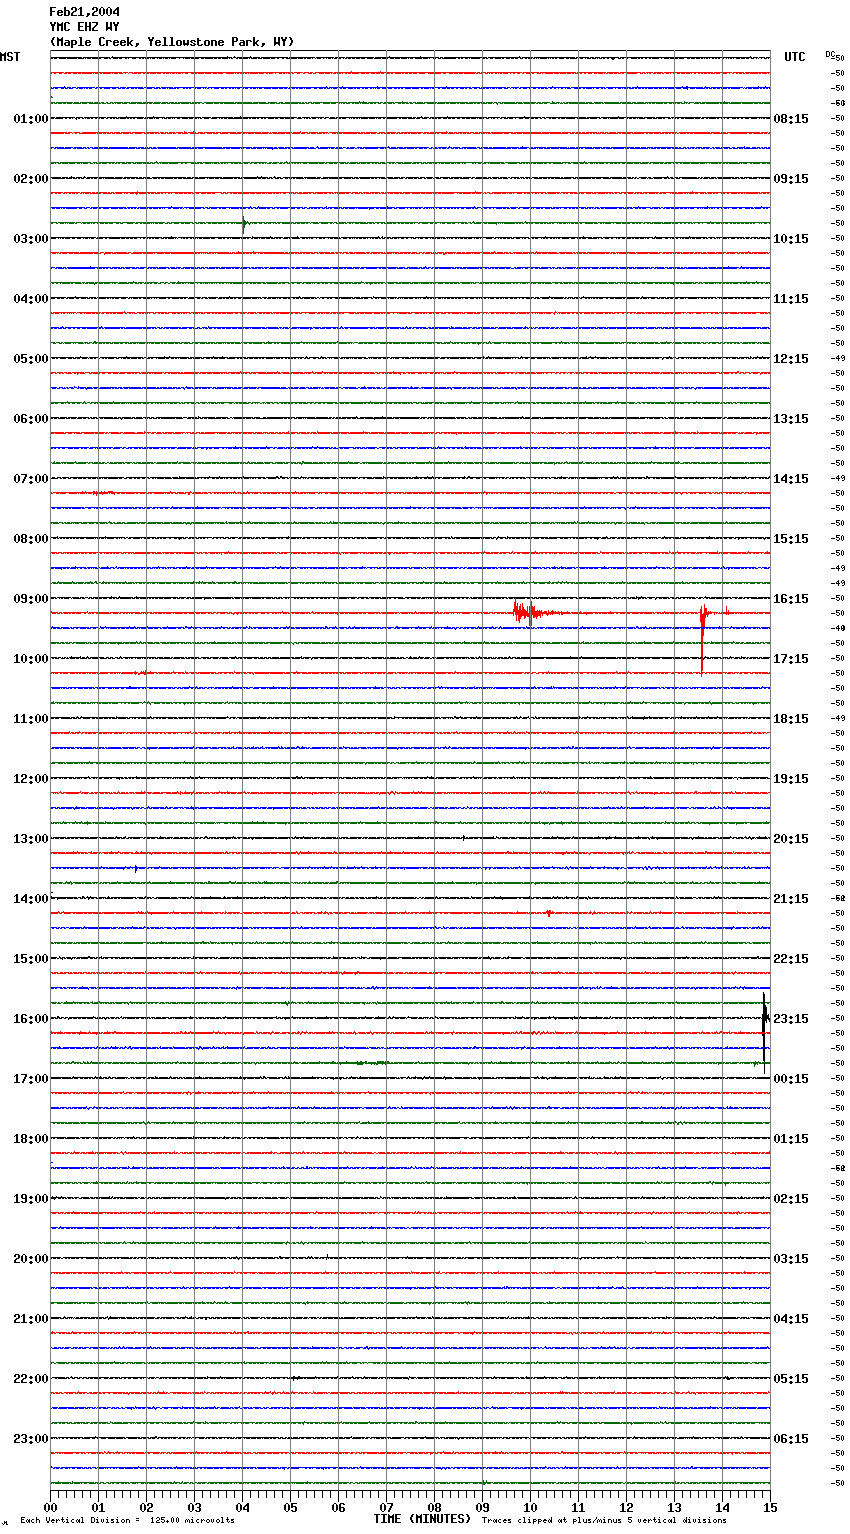Select the YMC EHZ WY station label
Viewport: 850px width, 1534px height.
[84, 27]
